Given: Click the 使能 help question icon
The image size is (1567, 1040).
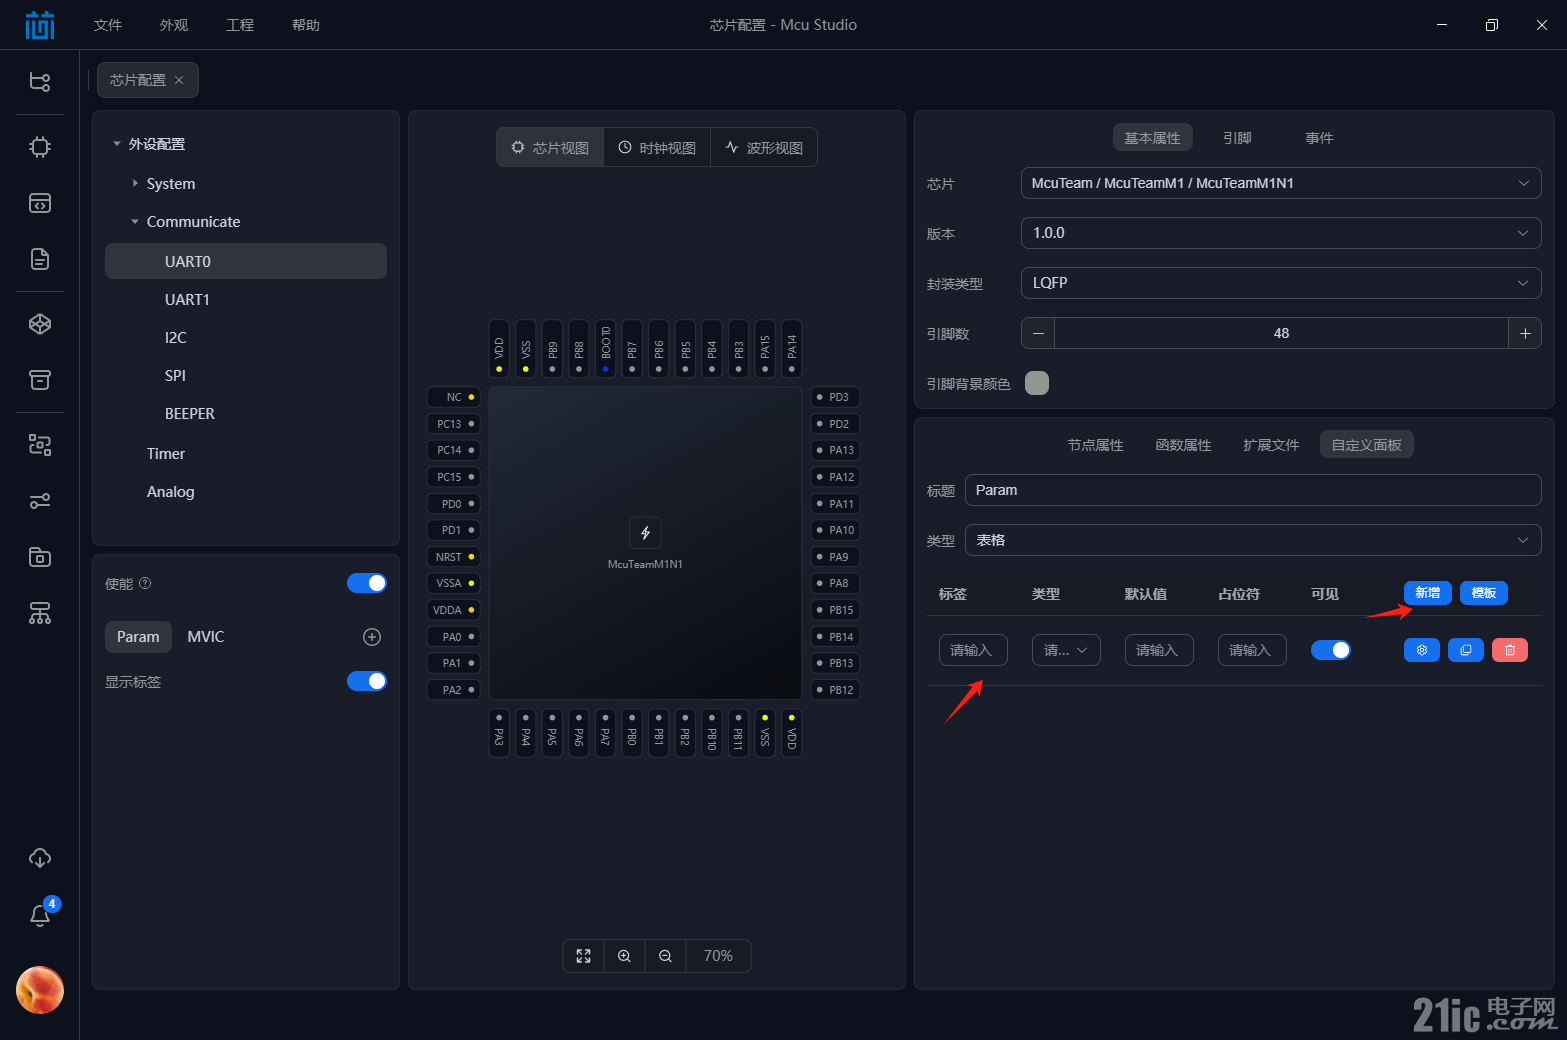Looking at the screenshot, I should pyautogui.click(x=145, y=583).
